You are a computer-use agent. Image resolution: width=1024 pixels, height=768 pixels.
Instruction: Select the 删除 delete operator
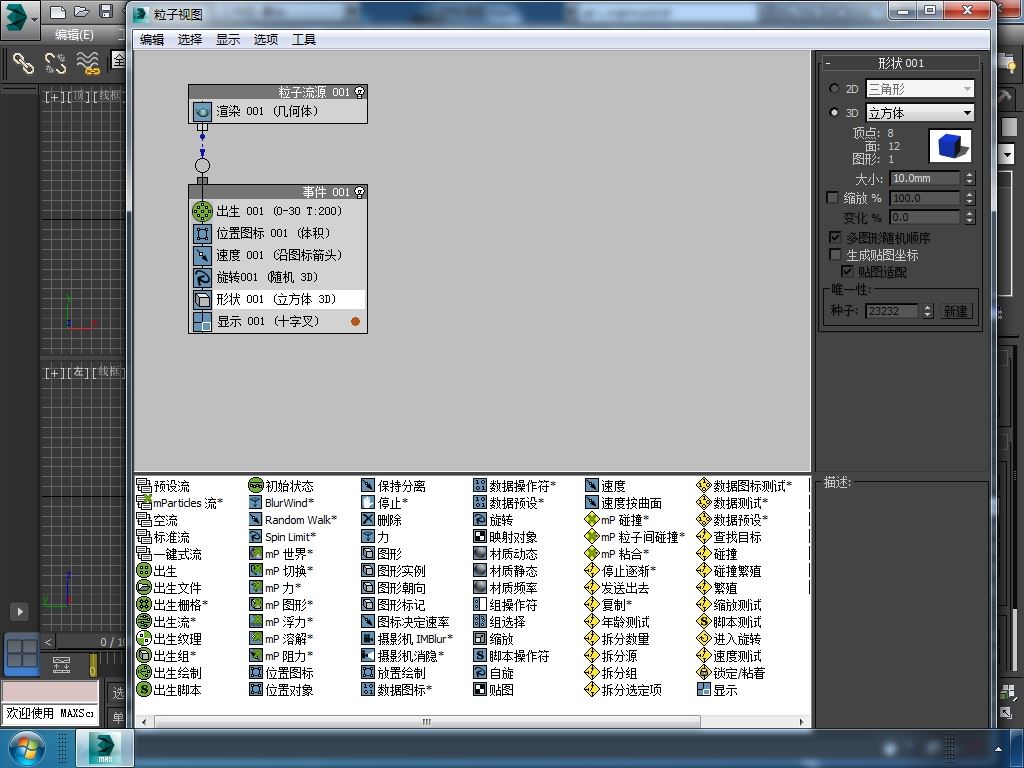pyautogui.click(x=381, y=520)
